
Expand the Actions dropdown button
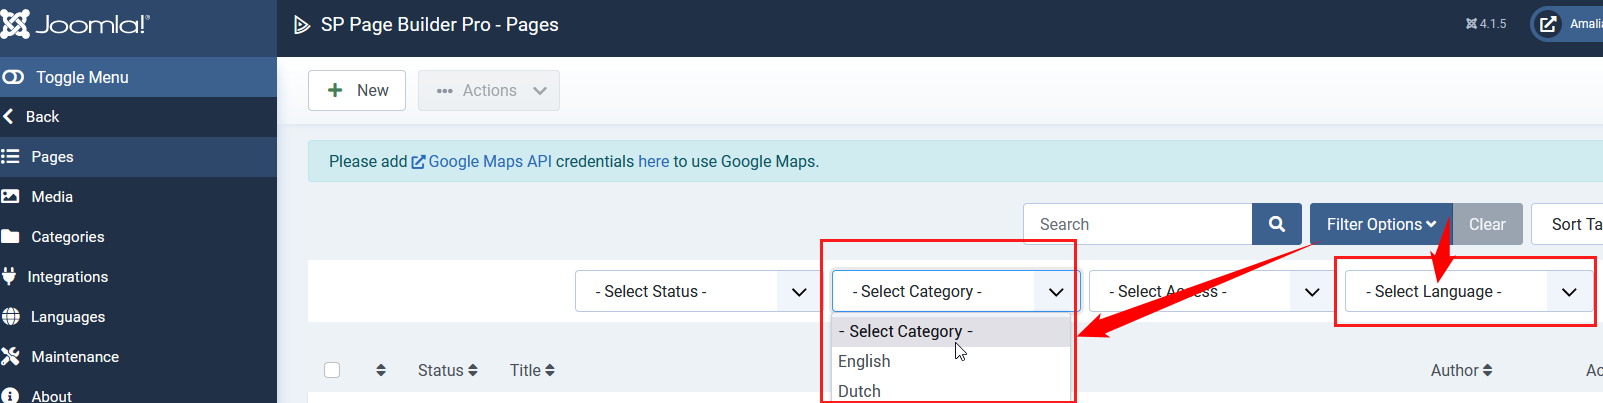point(489,90)
